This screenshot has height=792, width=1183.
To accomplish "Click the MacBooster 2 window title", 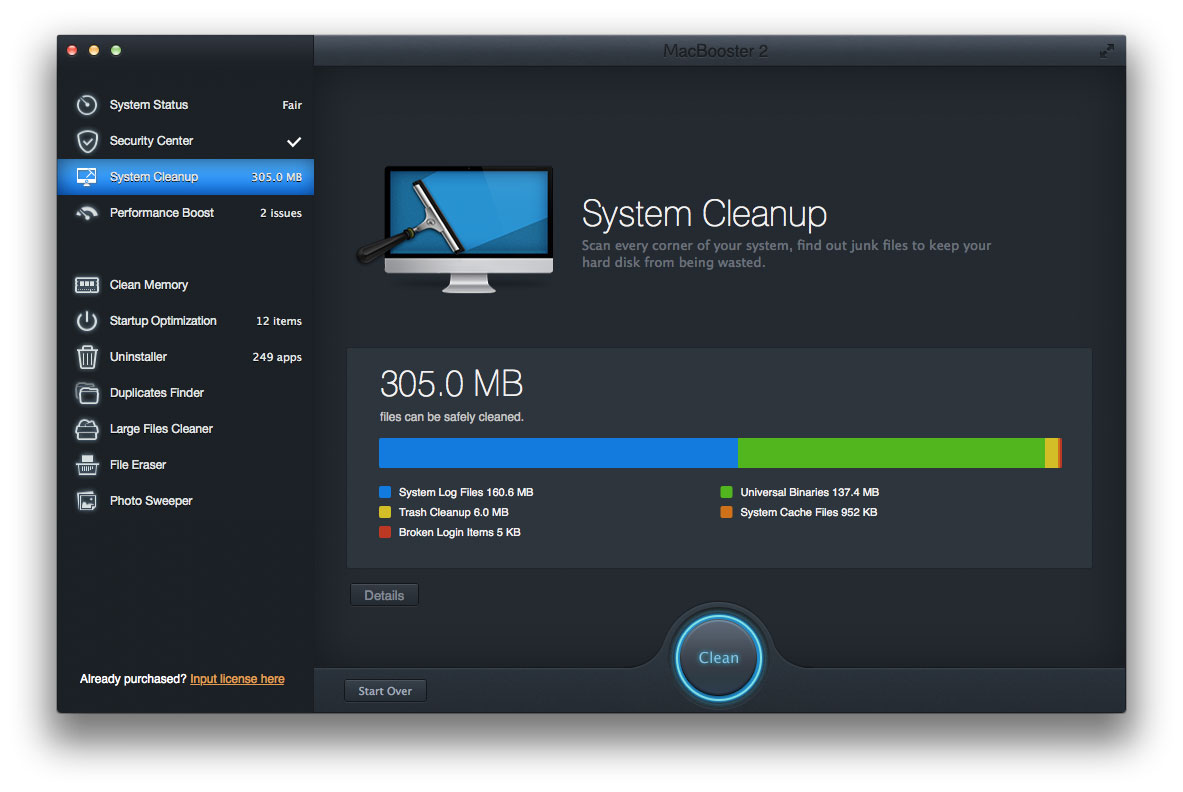I will coord(715,51).
